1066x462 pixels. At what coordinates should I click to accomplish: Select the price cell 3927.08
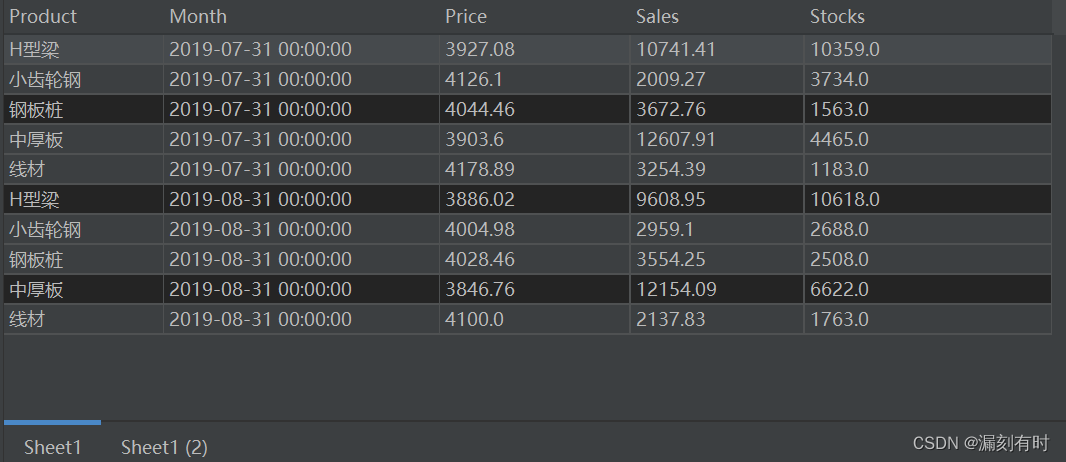[x=480, y=49]
